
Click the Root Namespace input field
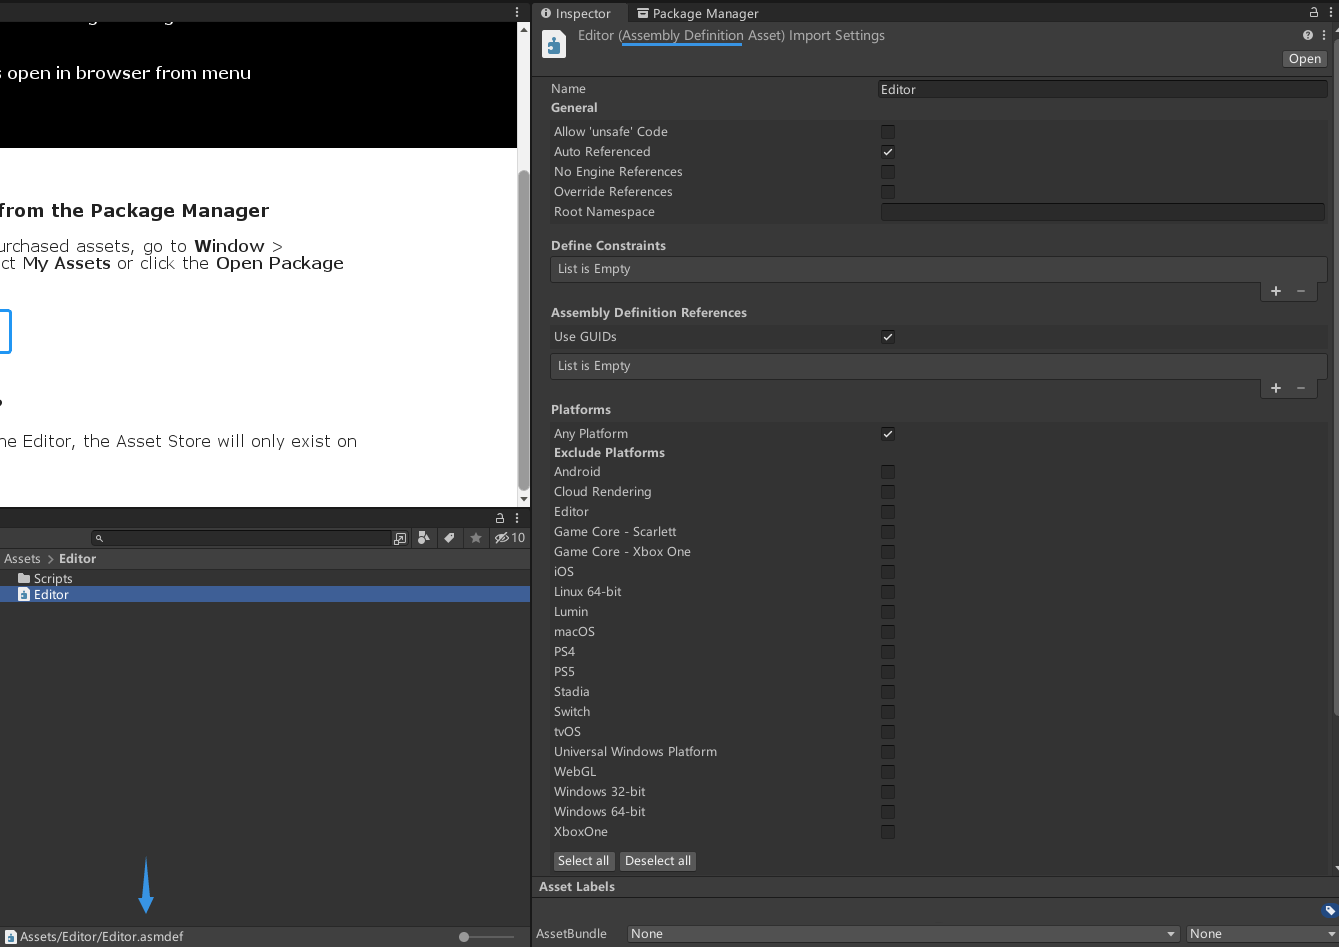pos(1103,212)
